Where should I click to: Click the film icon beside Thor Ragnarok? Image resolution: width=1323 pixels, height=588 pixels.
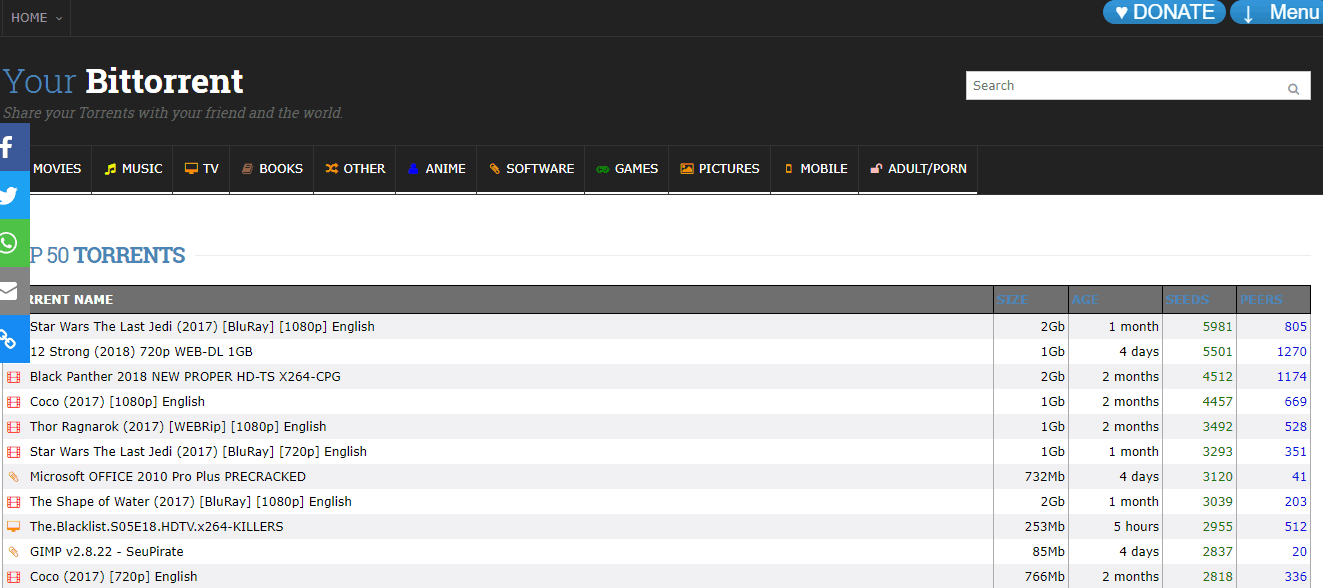tap(13, 427)
